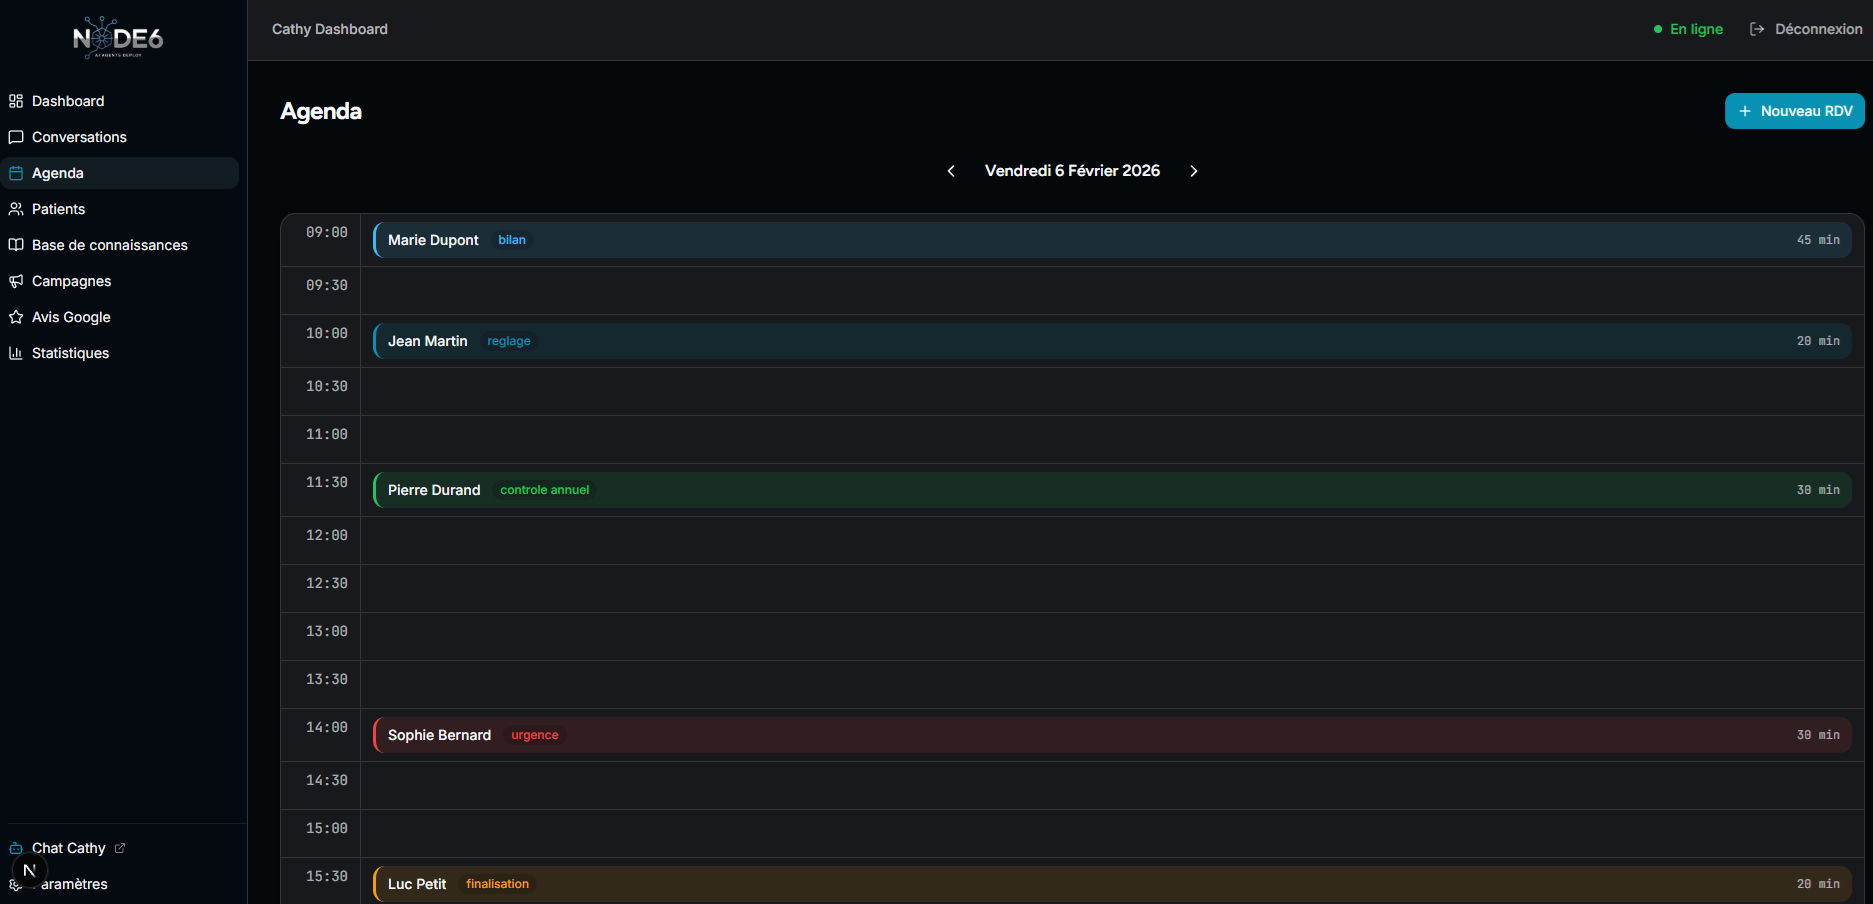The height and width of the screenshot is (904, 1873).
Task: Open Sophie Bernard urgence appointment
Action: tap(1111, 735)
